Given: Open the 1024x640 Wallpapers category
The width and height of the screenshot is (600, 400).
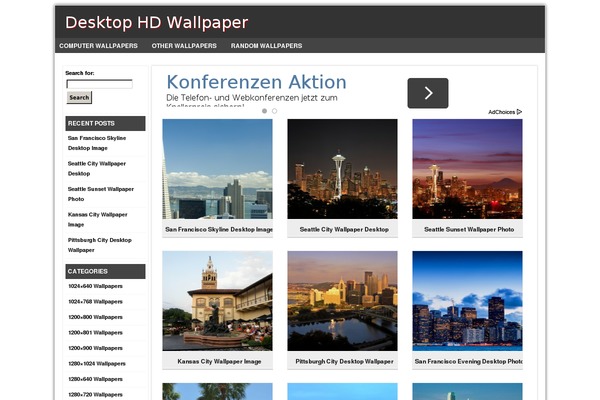Looking at the screenshot, I should [95, 286].
